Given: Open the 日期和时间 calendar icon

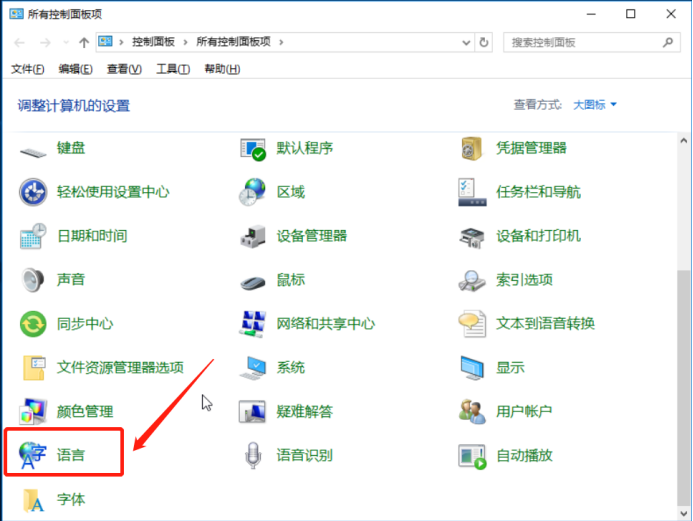Looking at the screenshot, I should pos(33,236).
